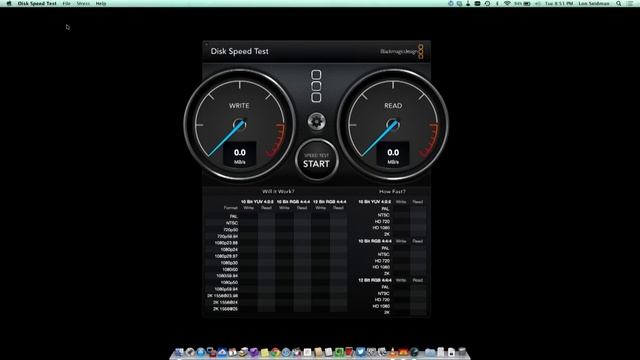Viewport: 640px width, 360px height.
Task: Click the "Will it Work?" heading
Action: pyautogui.click(x=278, y=191)
